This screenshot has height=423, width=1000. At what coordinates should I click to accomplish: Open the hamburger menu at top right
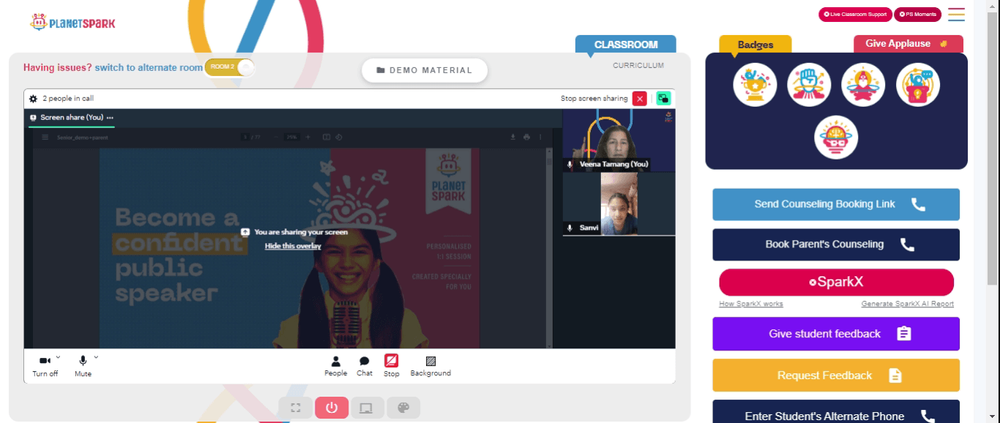[x=957, y=14]
